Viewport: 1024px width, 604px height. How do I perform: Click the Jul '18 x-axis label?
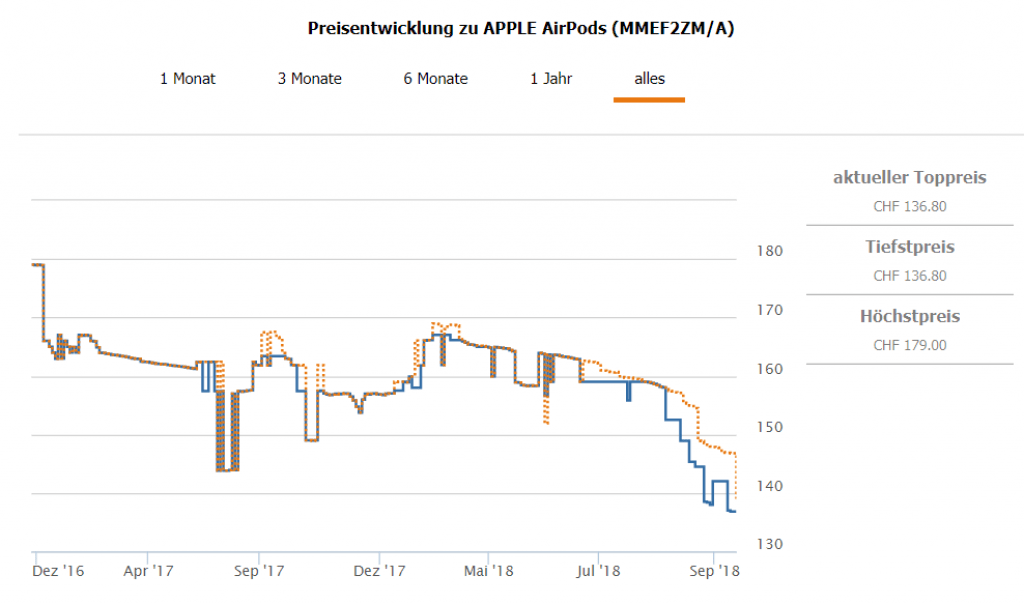tap(599, 571)
